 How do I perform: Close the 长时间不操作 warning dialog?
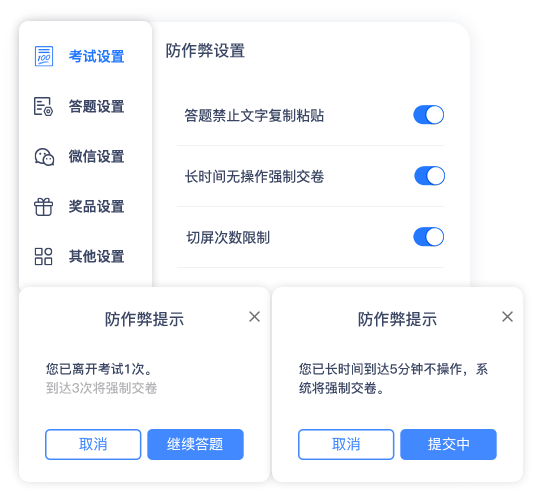point(508,316)
